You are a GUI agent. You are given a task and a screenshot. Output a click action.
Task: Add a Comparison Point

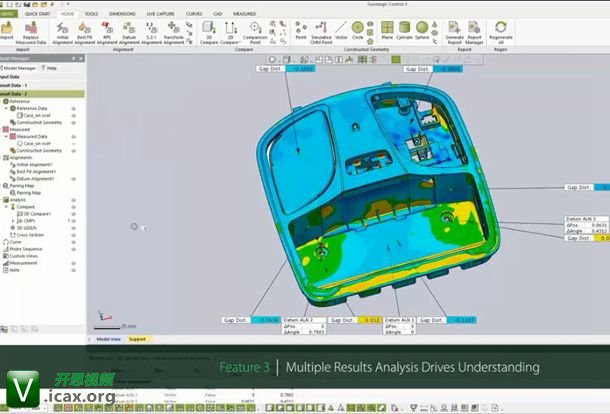coord(255,33)
